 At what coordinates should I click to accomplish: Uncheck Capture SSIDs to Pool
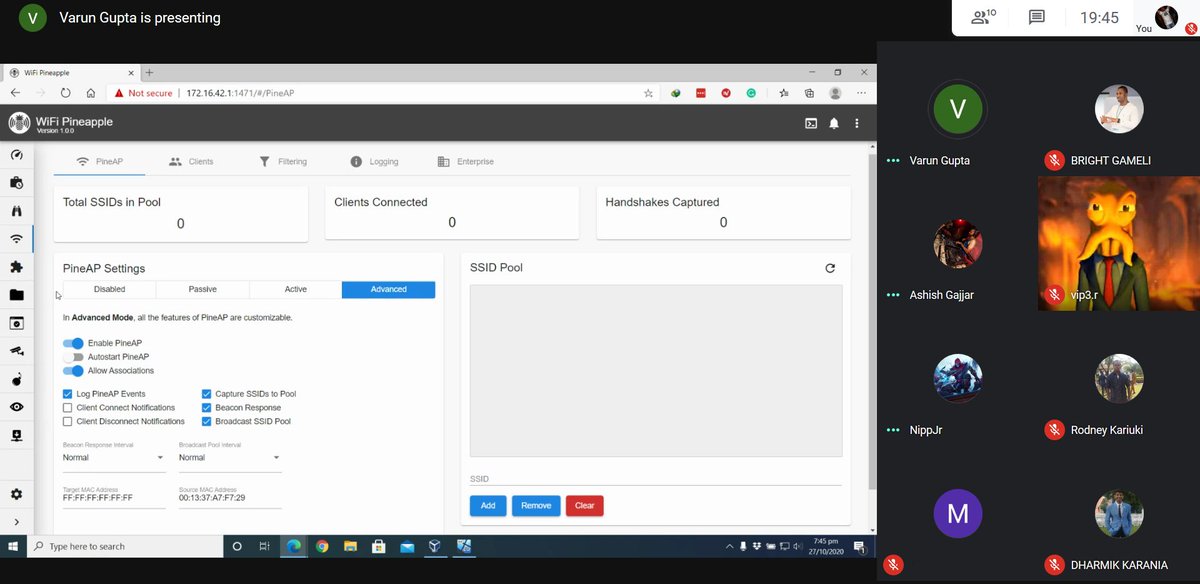206,394
